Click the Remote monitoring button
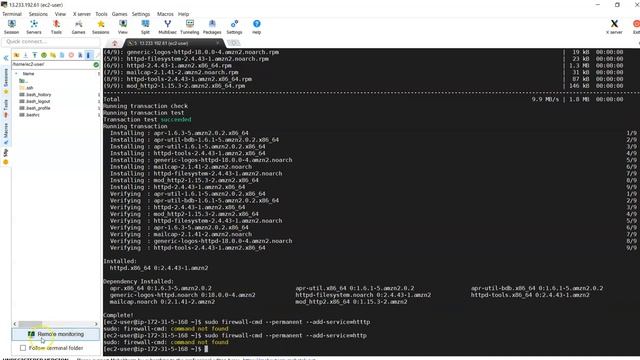Image resolution: width=640 pixels, height=360 pixels. pos(56,334)
